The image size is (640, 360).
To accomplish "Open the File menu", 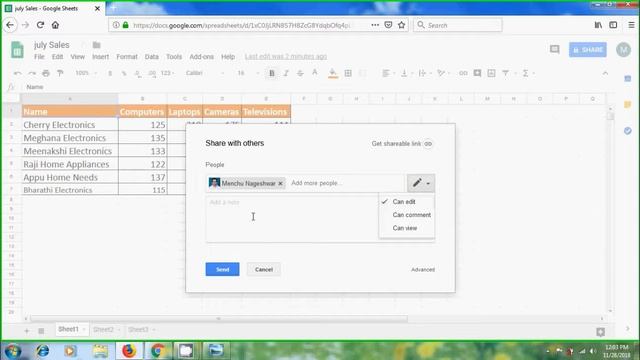I will pyautogui.click(x=39, y=57).
